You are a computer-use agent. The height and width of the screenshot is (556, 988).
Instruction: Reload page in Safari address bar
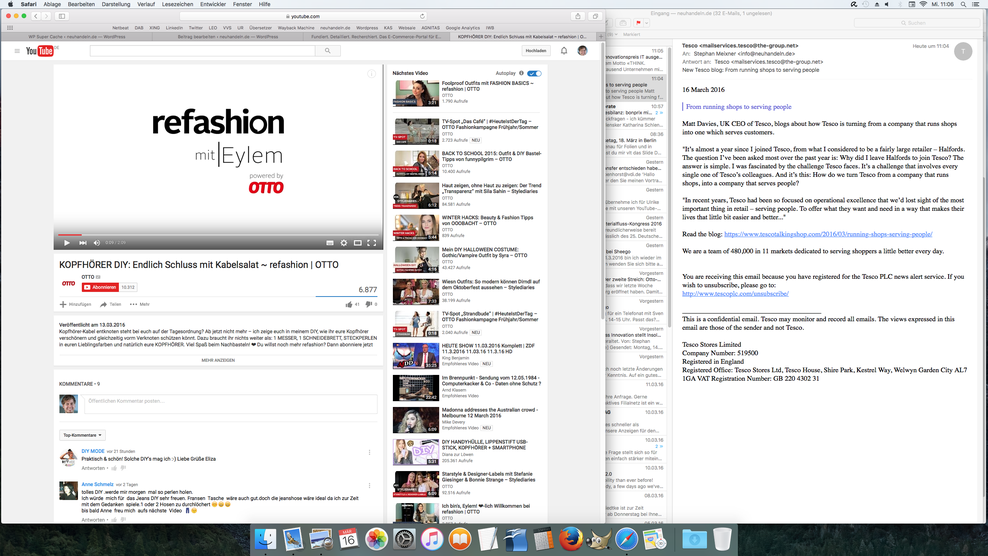tap(422, 16)
